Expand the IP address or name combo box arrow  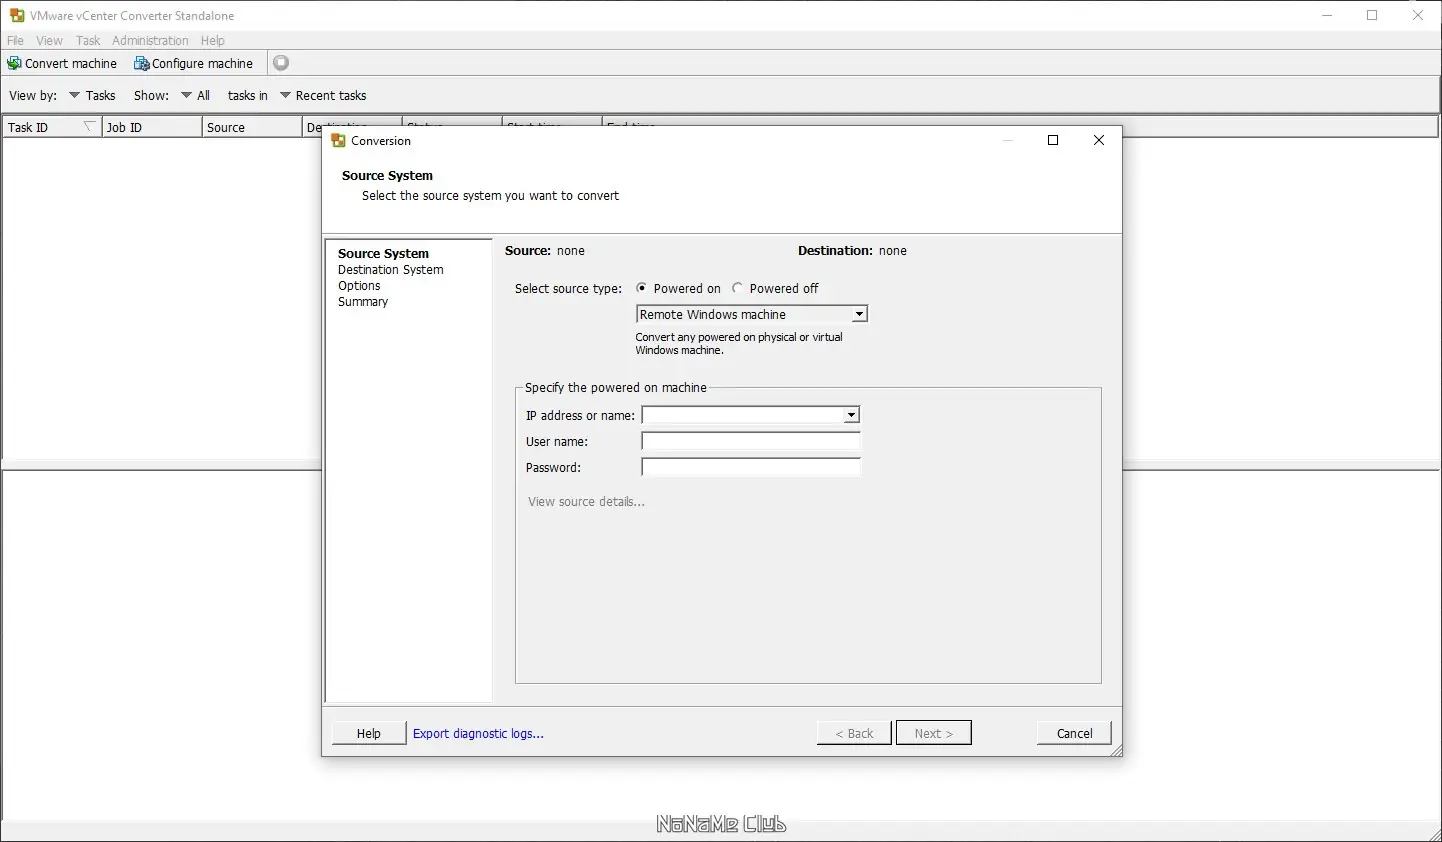click(x=851, y=415)
